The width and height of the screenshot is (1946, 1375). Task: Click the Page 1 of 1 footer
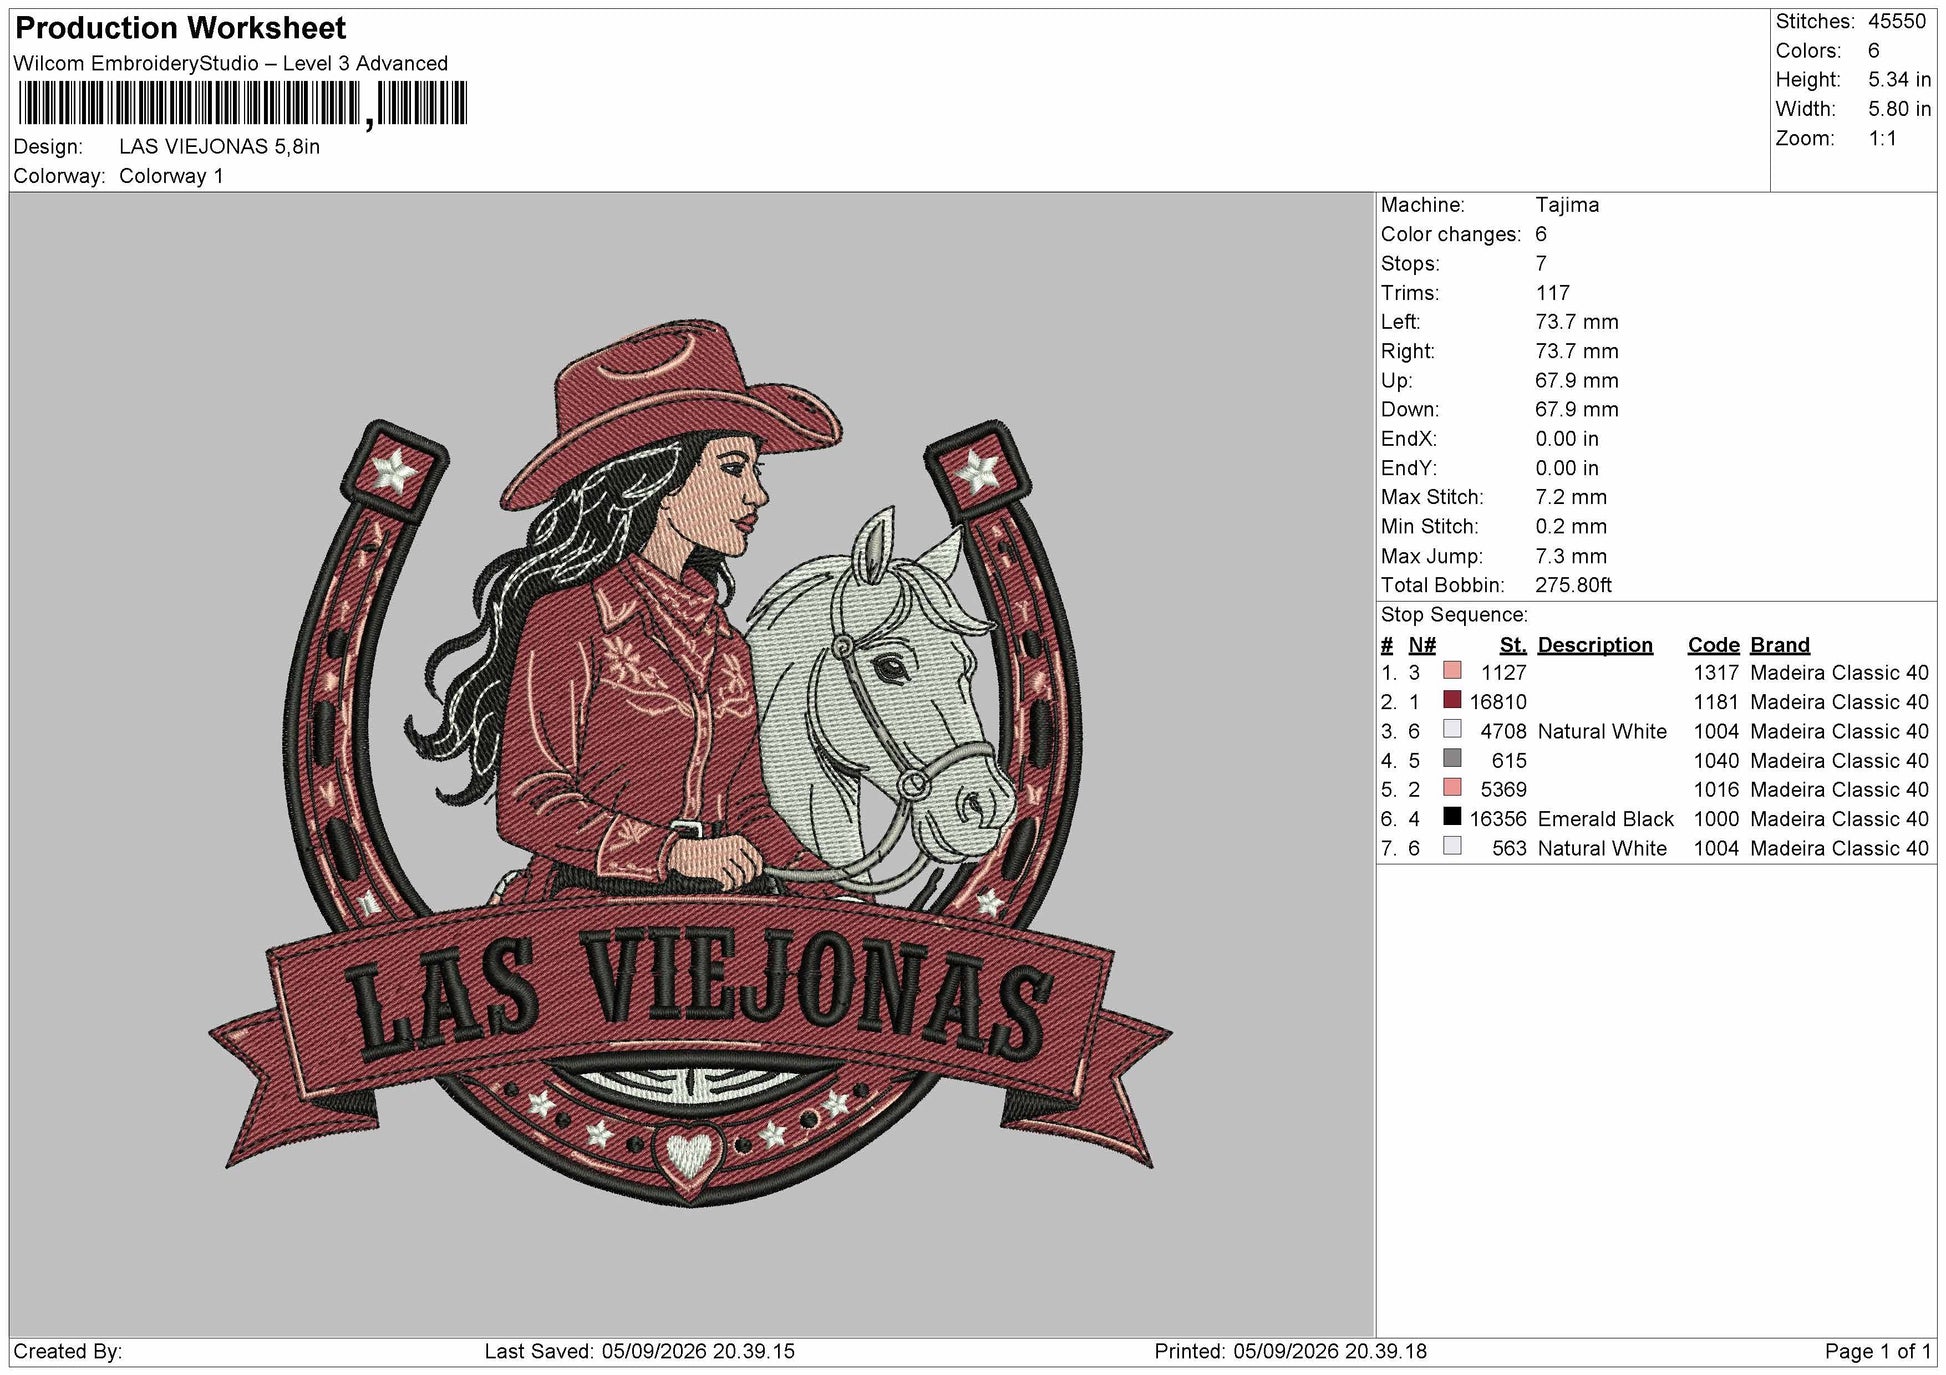click(x=1877, y=1351)
